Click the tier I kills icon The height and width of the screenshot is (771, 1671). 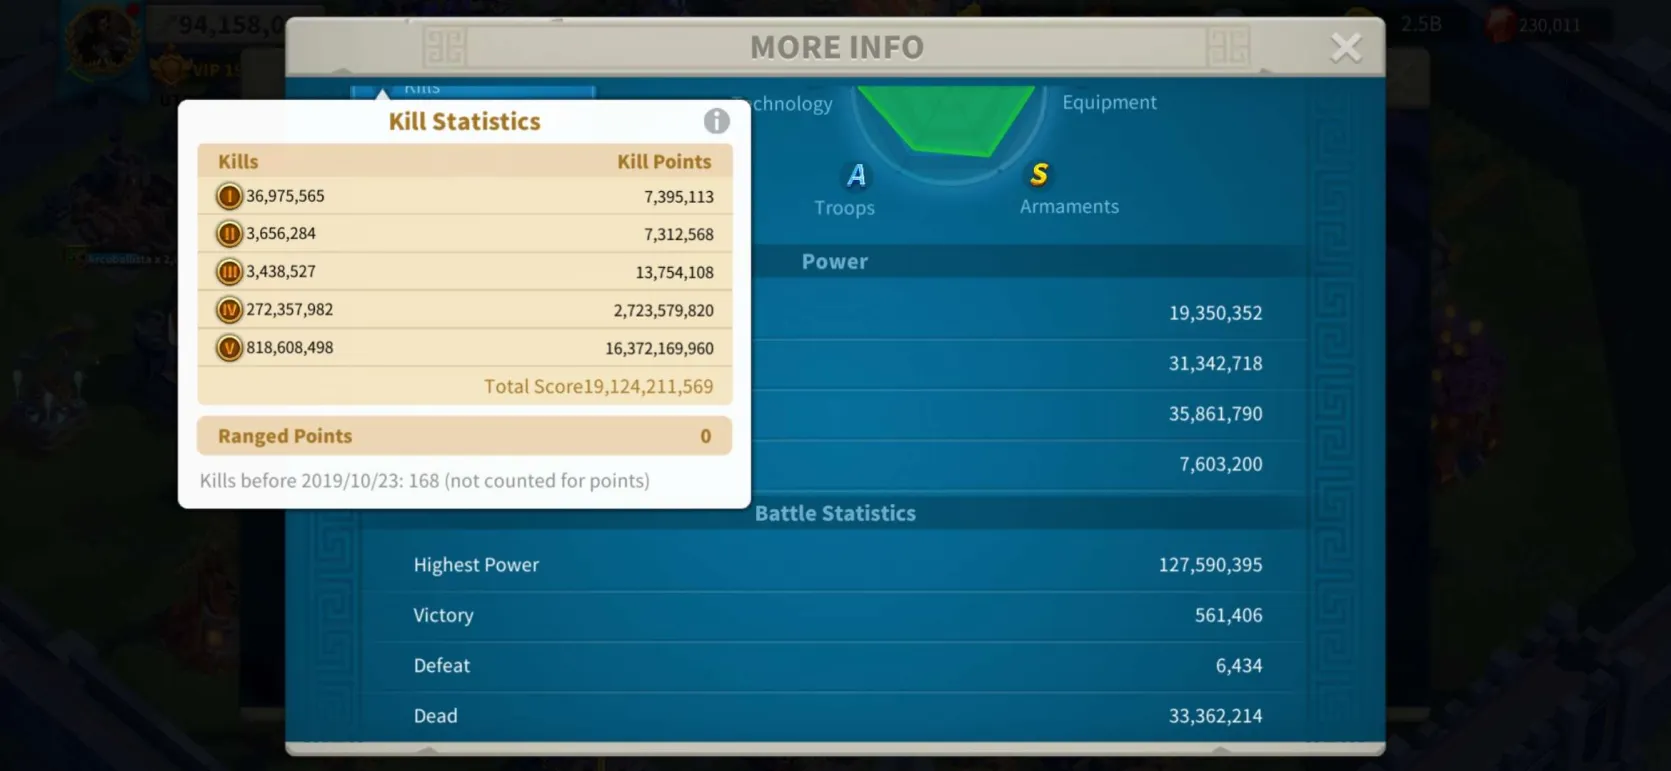point(229,196)
